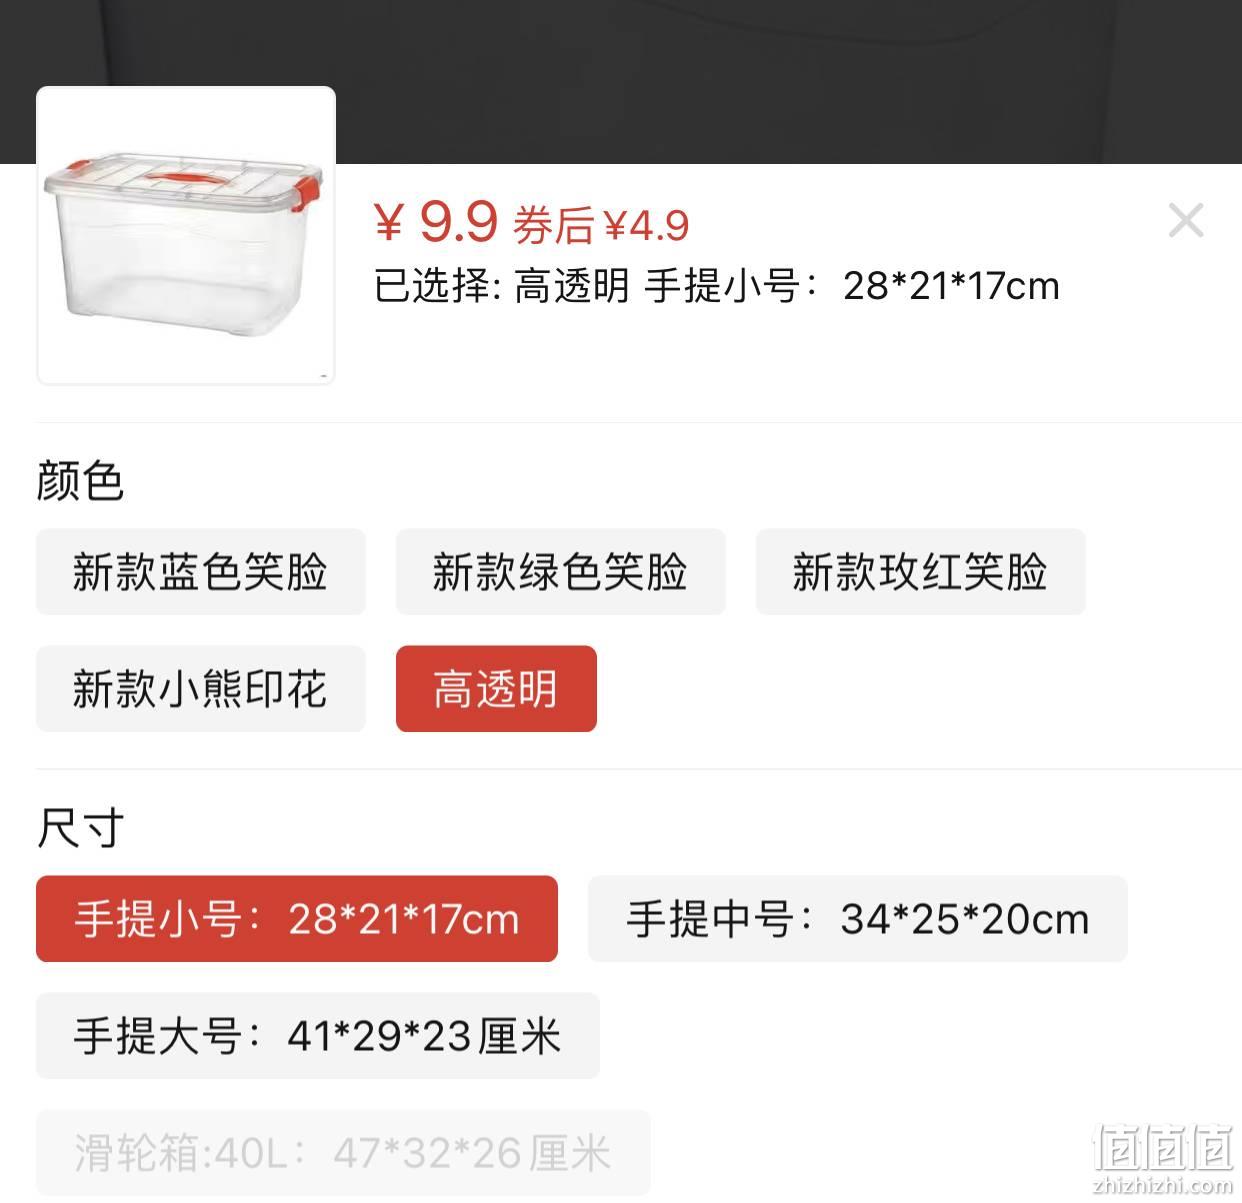This screenshot has height=1203, width=1242.
Task: Click the 值值值 watermark logo
Action: pyautogui.click(x=1162, y=1148)
